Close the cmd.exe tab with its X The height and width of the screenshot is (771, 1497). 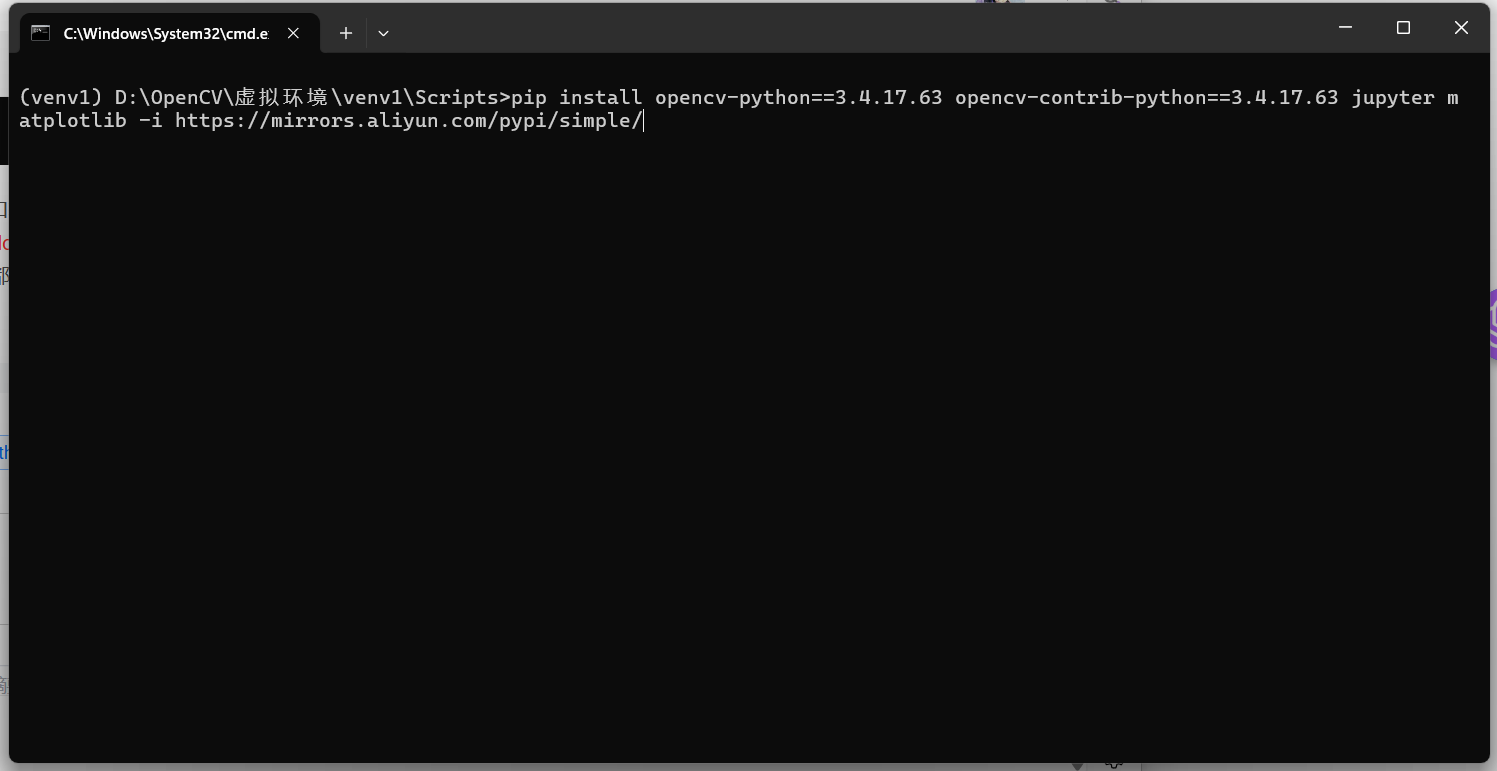click(293, 33)
